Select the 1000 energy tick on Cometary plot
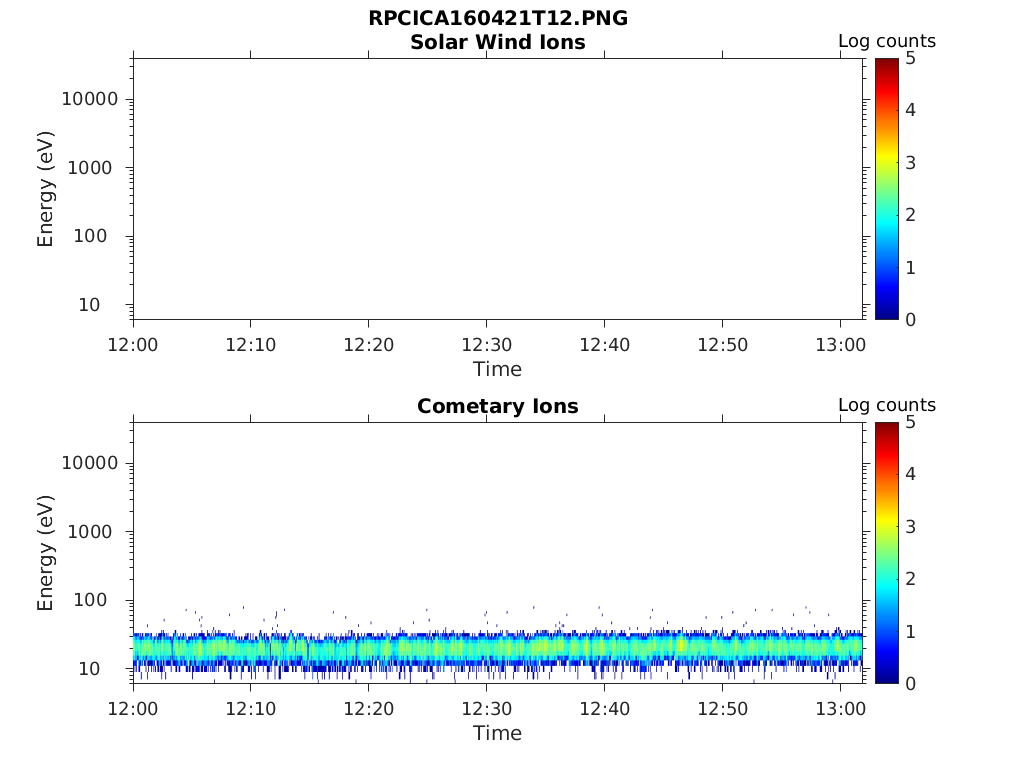This screenshot has height=768, width=1024. coord(93,532)
